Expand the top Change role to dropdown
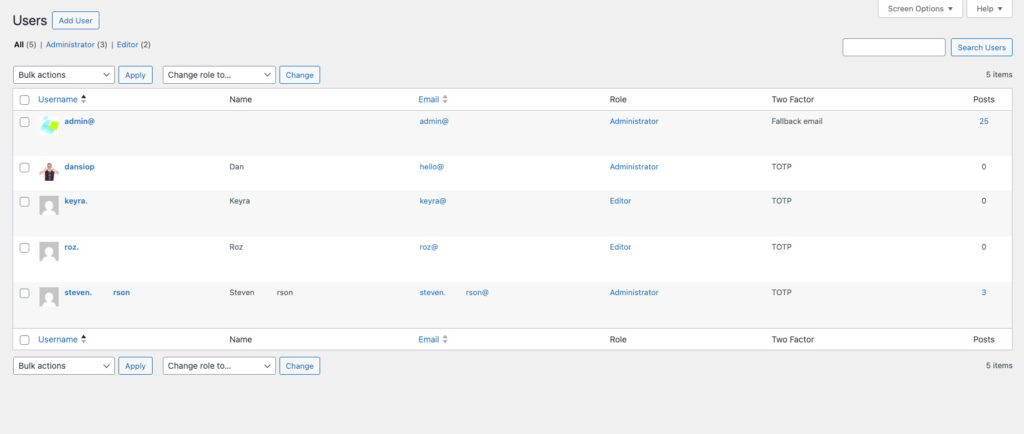The width and height of the screenshot is (1024, 434). 219,74
